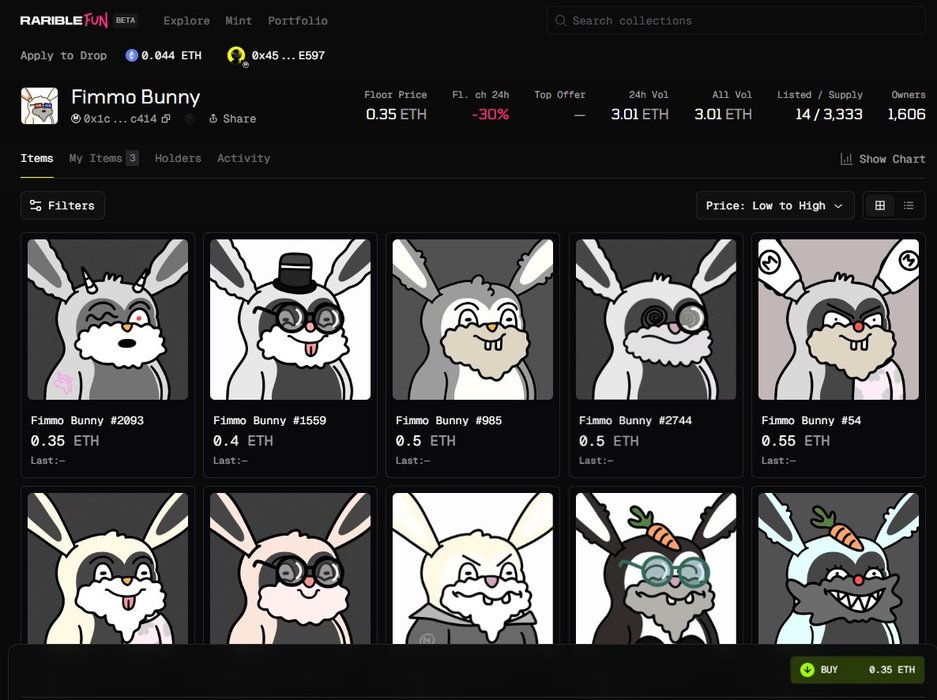
Task: Open the Explore menu
Action: (x=186, y=20)
